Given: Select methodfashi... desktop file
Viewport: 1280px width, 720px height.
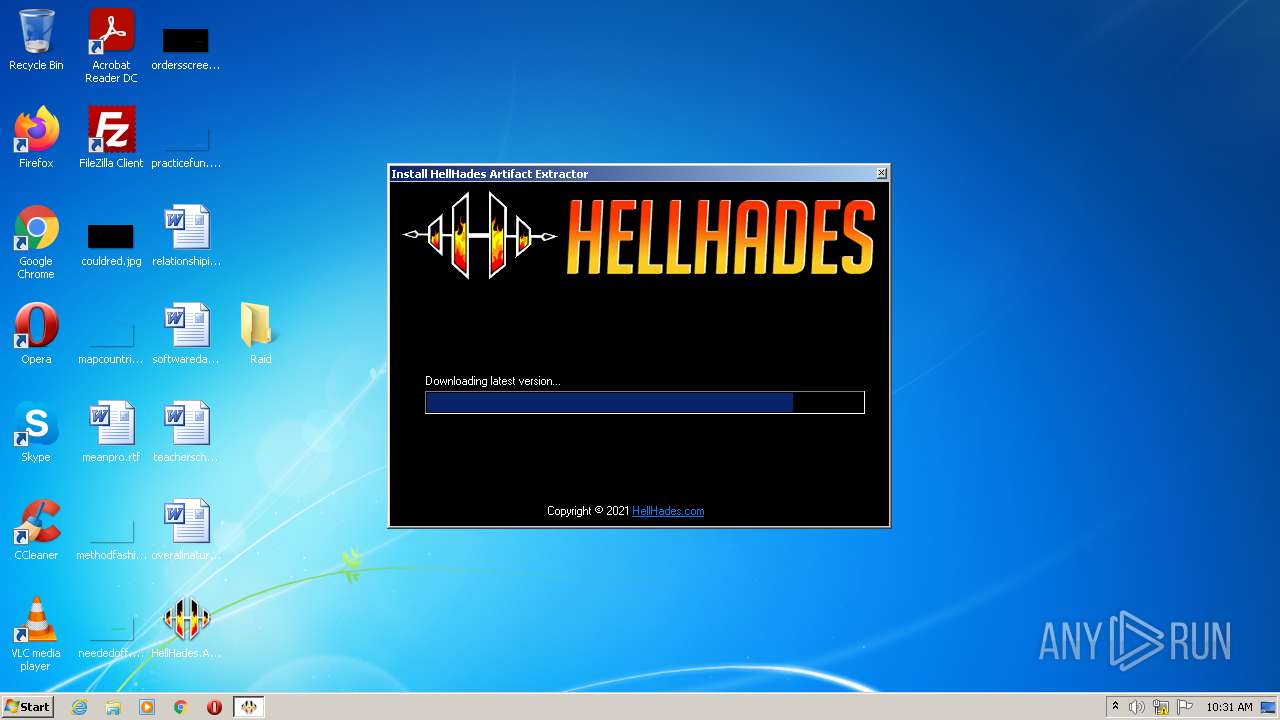Looking at the screenshot, I should (111, 538).
